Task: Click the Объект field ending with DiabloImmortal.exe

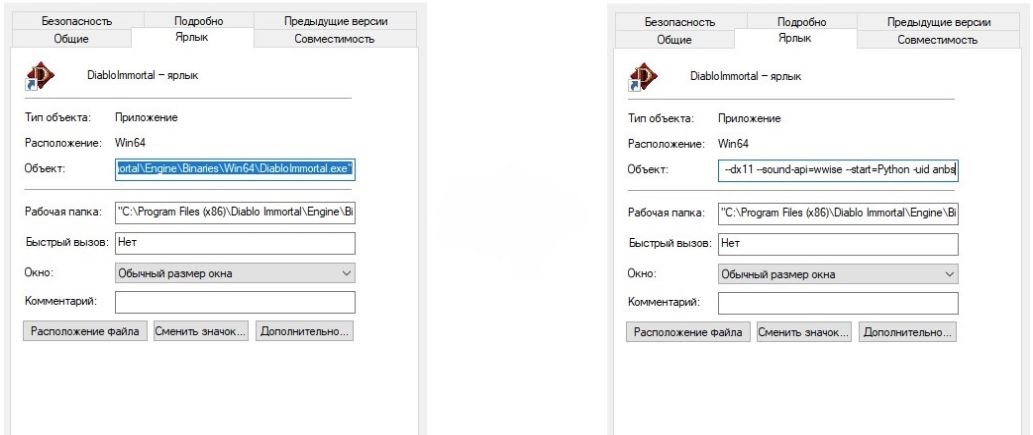Action: point(235,171)
